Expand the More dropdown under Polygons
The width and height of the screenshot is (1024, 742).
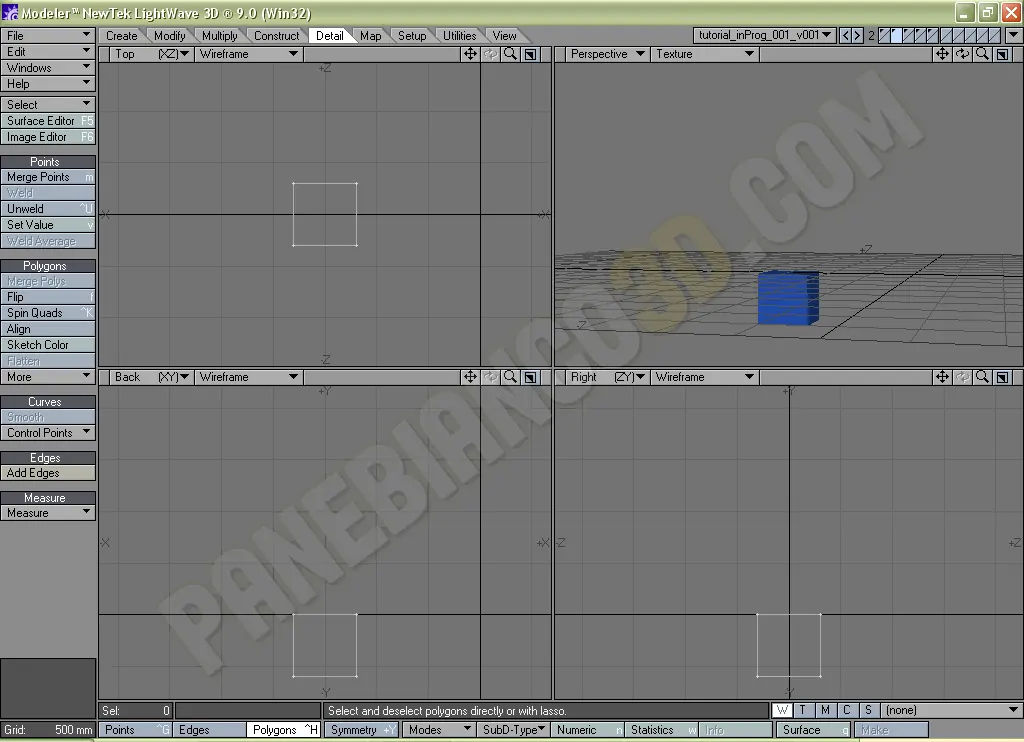48,377
